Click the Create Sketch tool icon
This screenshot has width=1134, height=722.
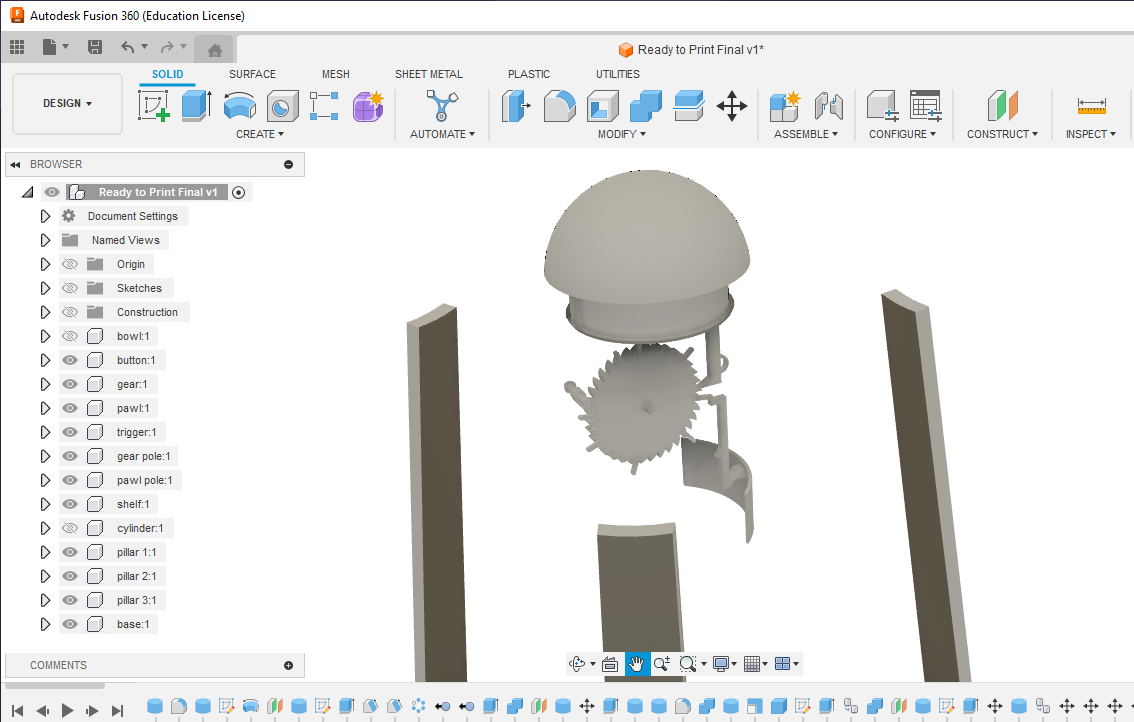click(154, 105)
